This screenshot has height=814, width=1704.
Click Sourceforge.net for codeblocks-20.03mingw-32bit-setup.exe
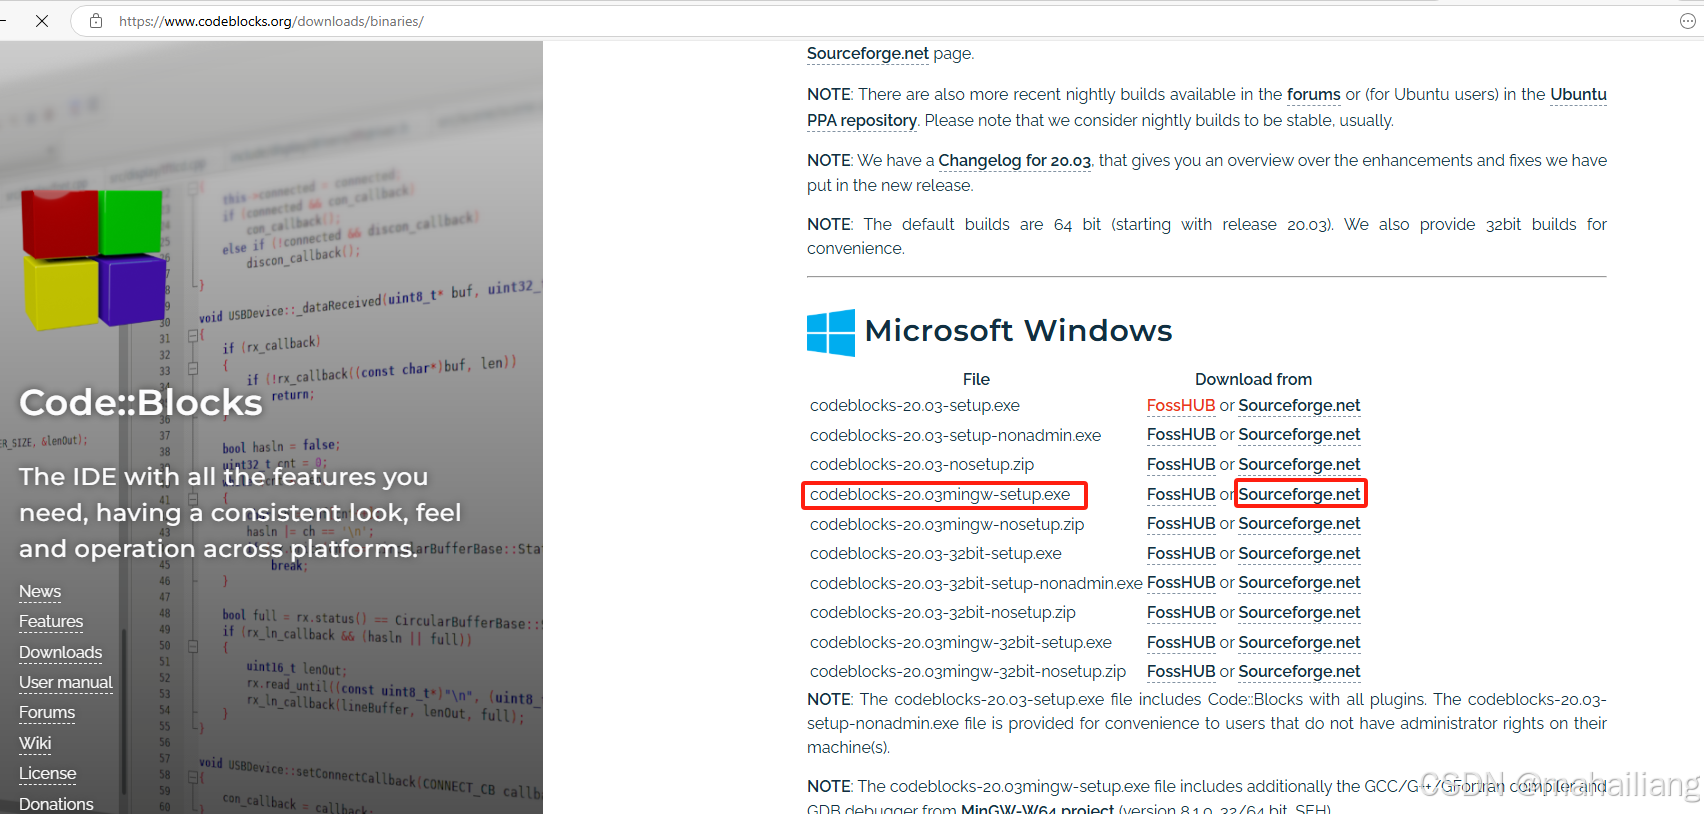[1299, 643]
